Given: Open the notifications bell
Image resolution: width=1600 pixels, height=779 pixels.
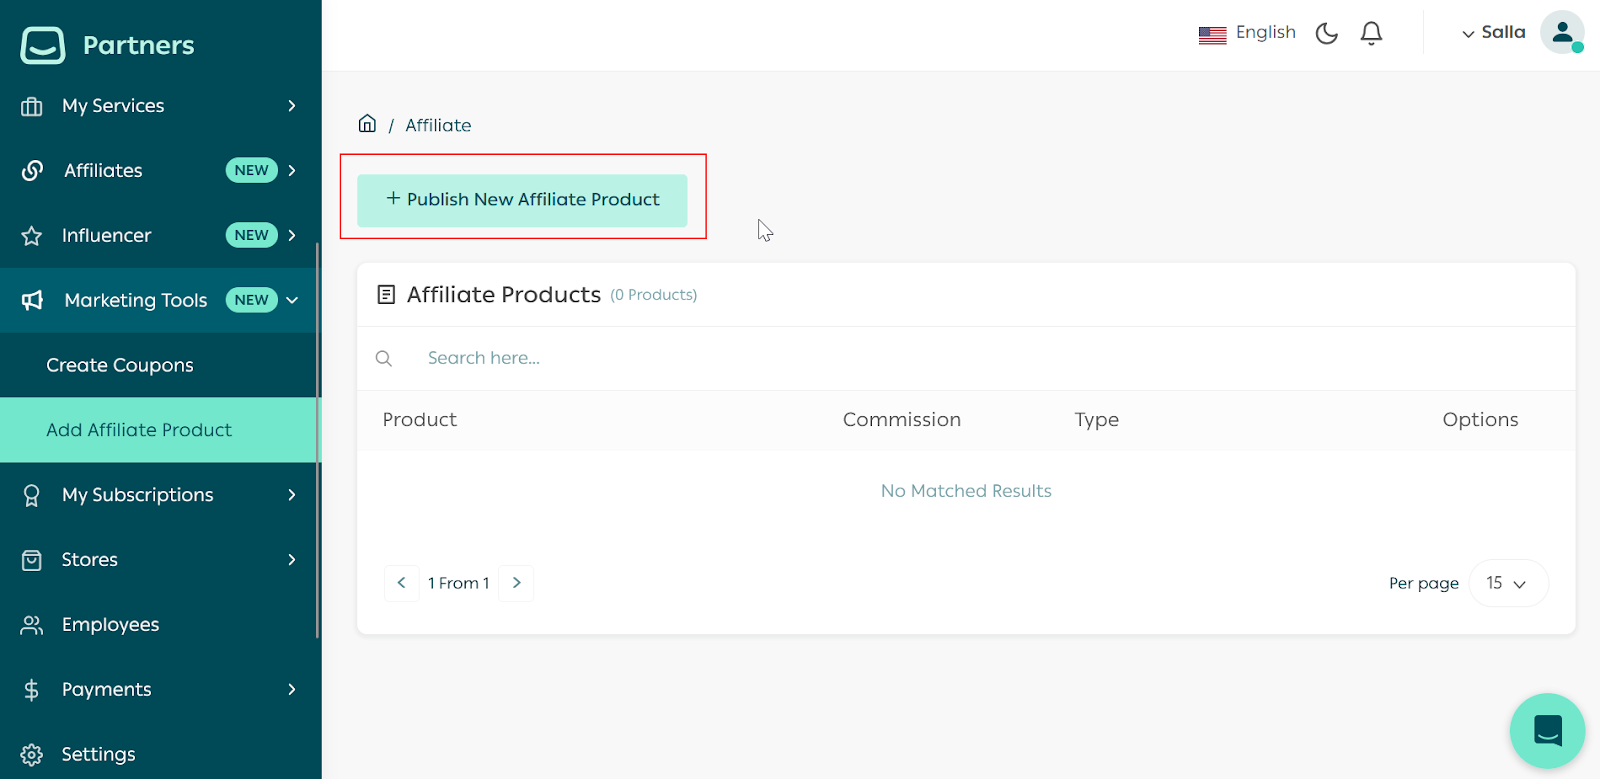Looking at the screenshot, I should point(1371,33).
